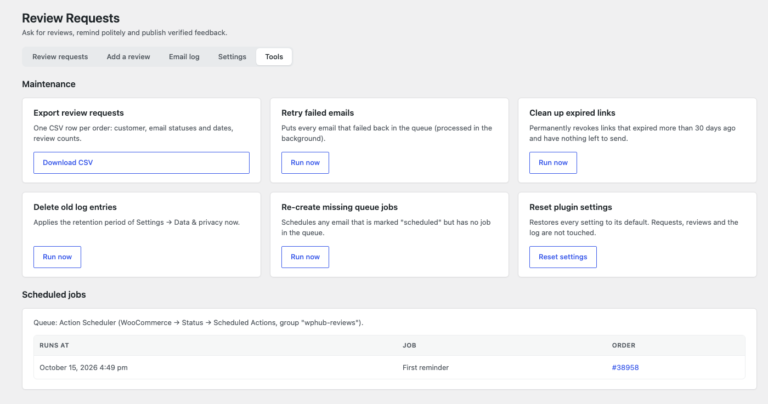Select the Tools tab
Viewport: 768px width, 404px height.
tap(274, 57)
